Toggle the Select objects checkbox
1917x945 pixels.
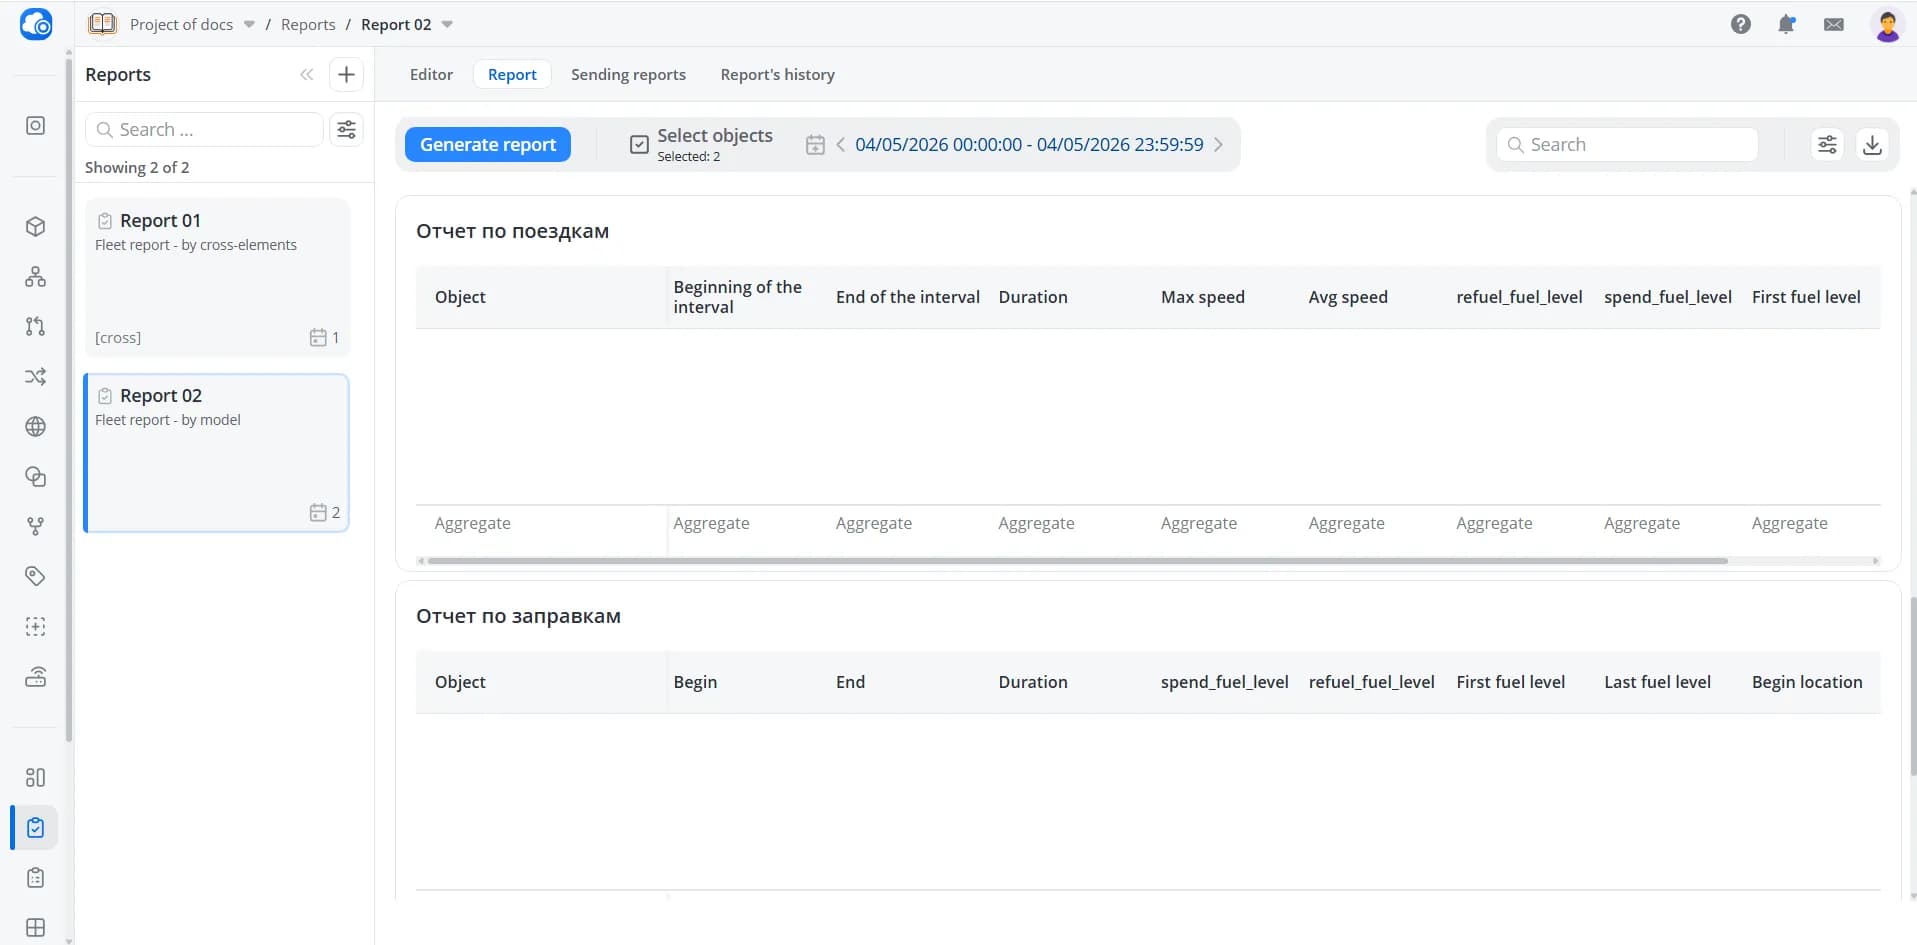tap(639, 145)
